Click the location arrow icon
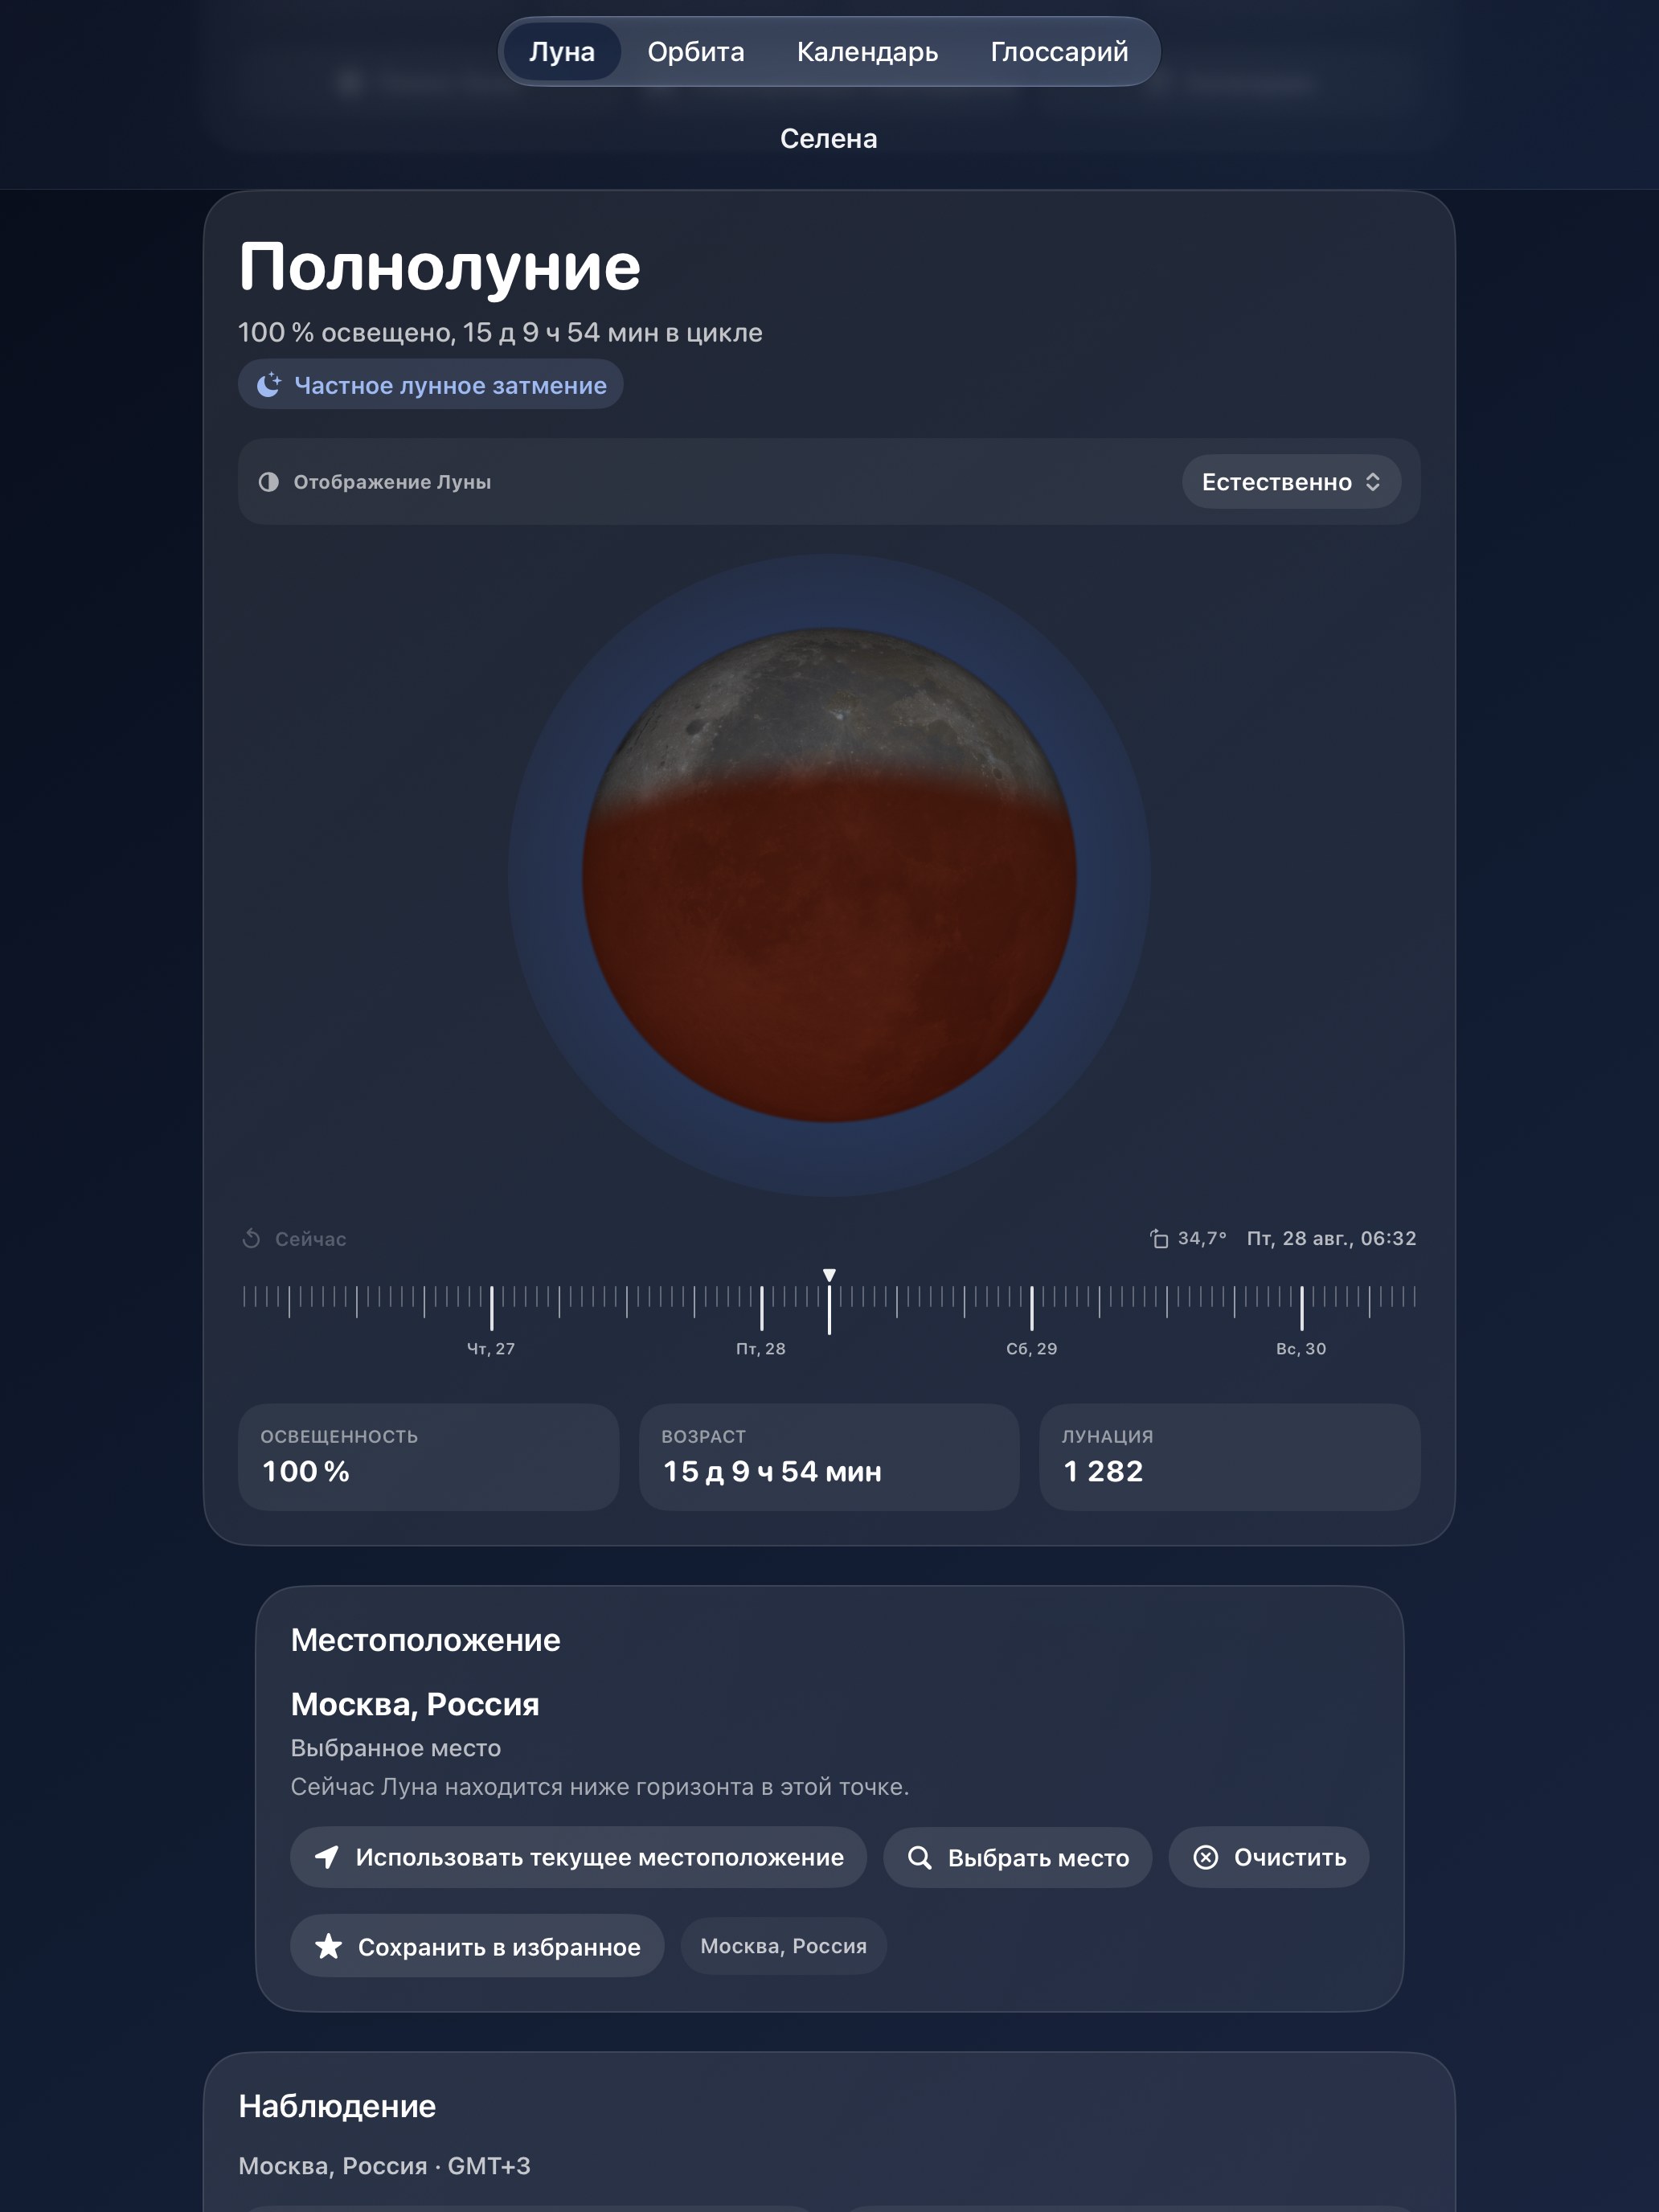The height and width of the screenshot is (2212, 1659). click(x=327, y=1857)
